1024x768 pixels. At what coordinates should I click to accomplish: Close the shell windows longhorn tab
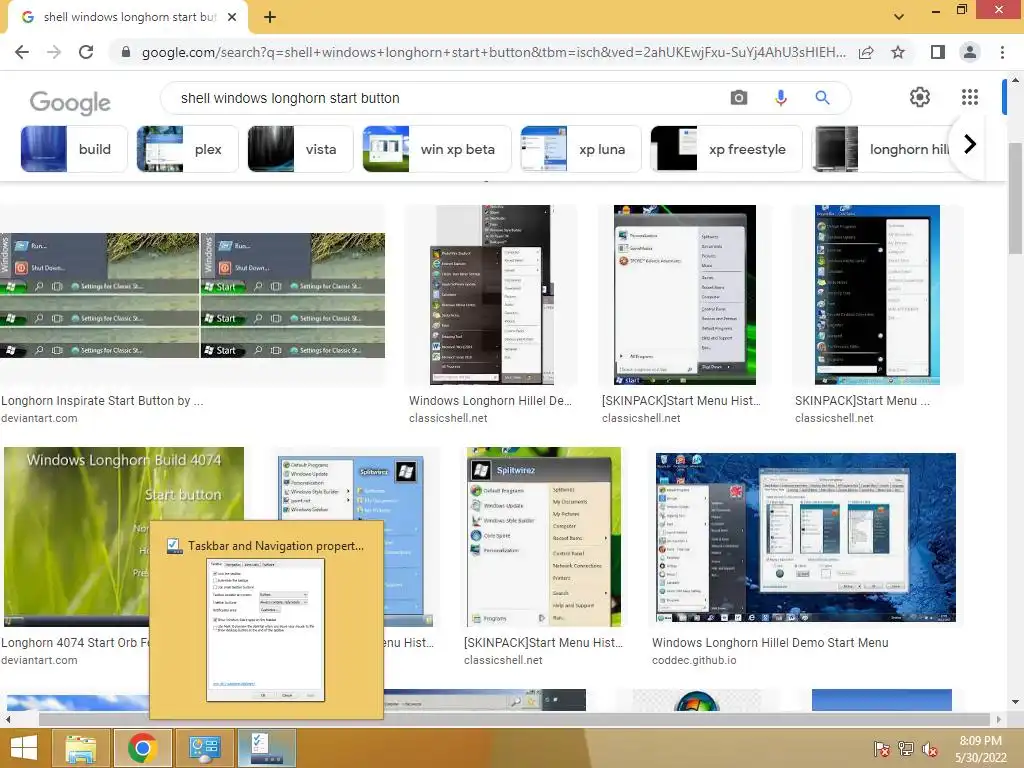tap(232, 17)
